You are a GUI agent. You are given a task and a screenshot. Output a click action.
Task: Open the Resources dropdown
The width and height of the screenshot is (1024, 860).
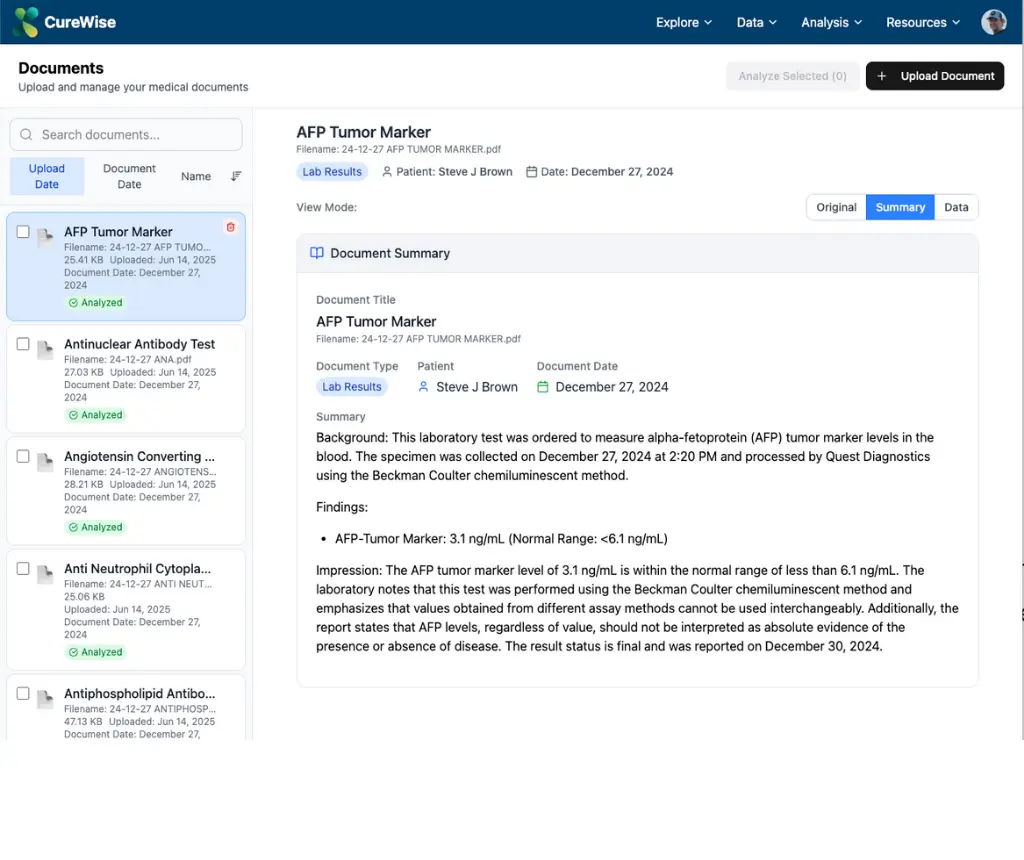coord(922,22)
